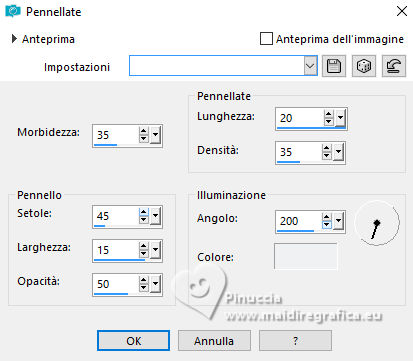Enable the Anteprima dell'immagine checkbox
413x361 pixels.
(266, 39)
